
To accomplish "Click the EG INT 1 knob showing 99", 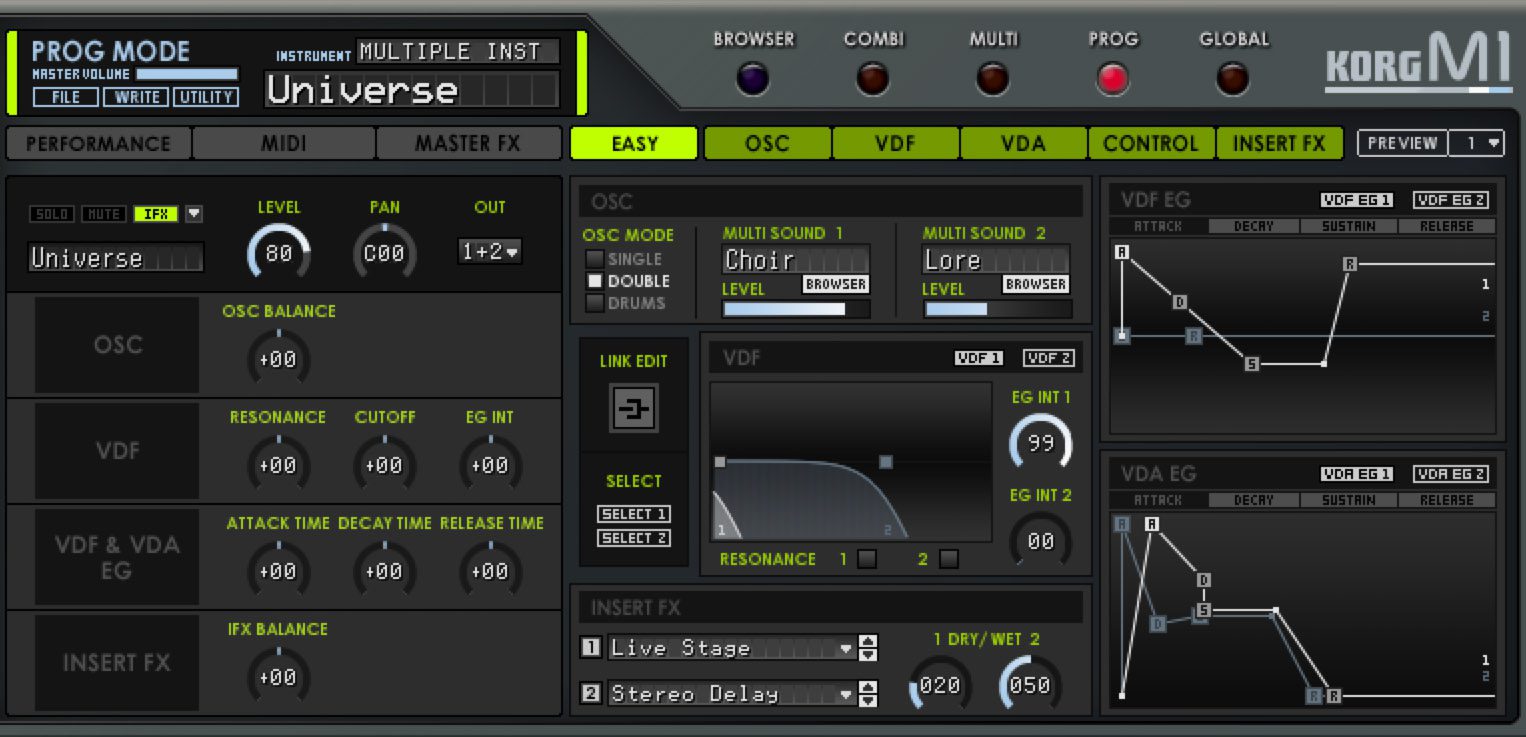I will click(1040, 443).
